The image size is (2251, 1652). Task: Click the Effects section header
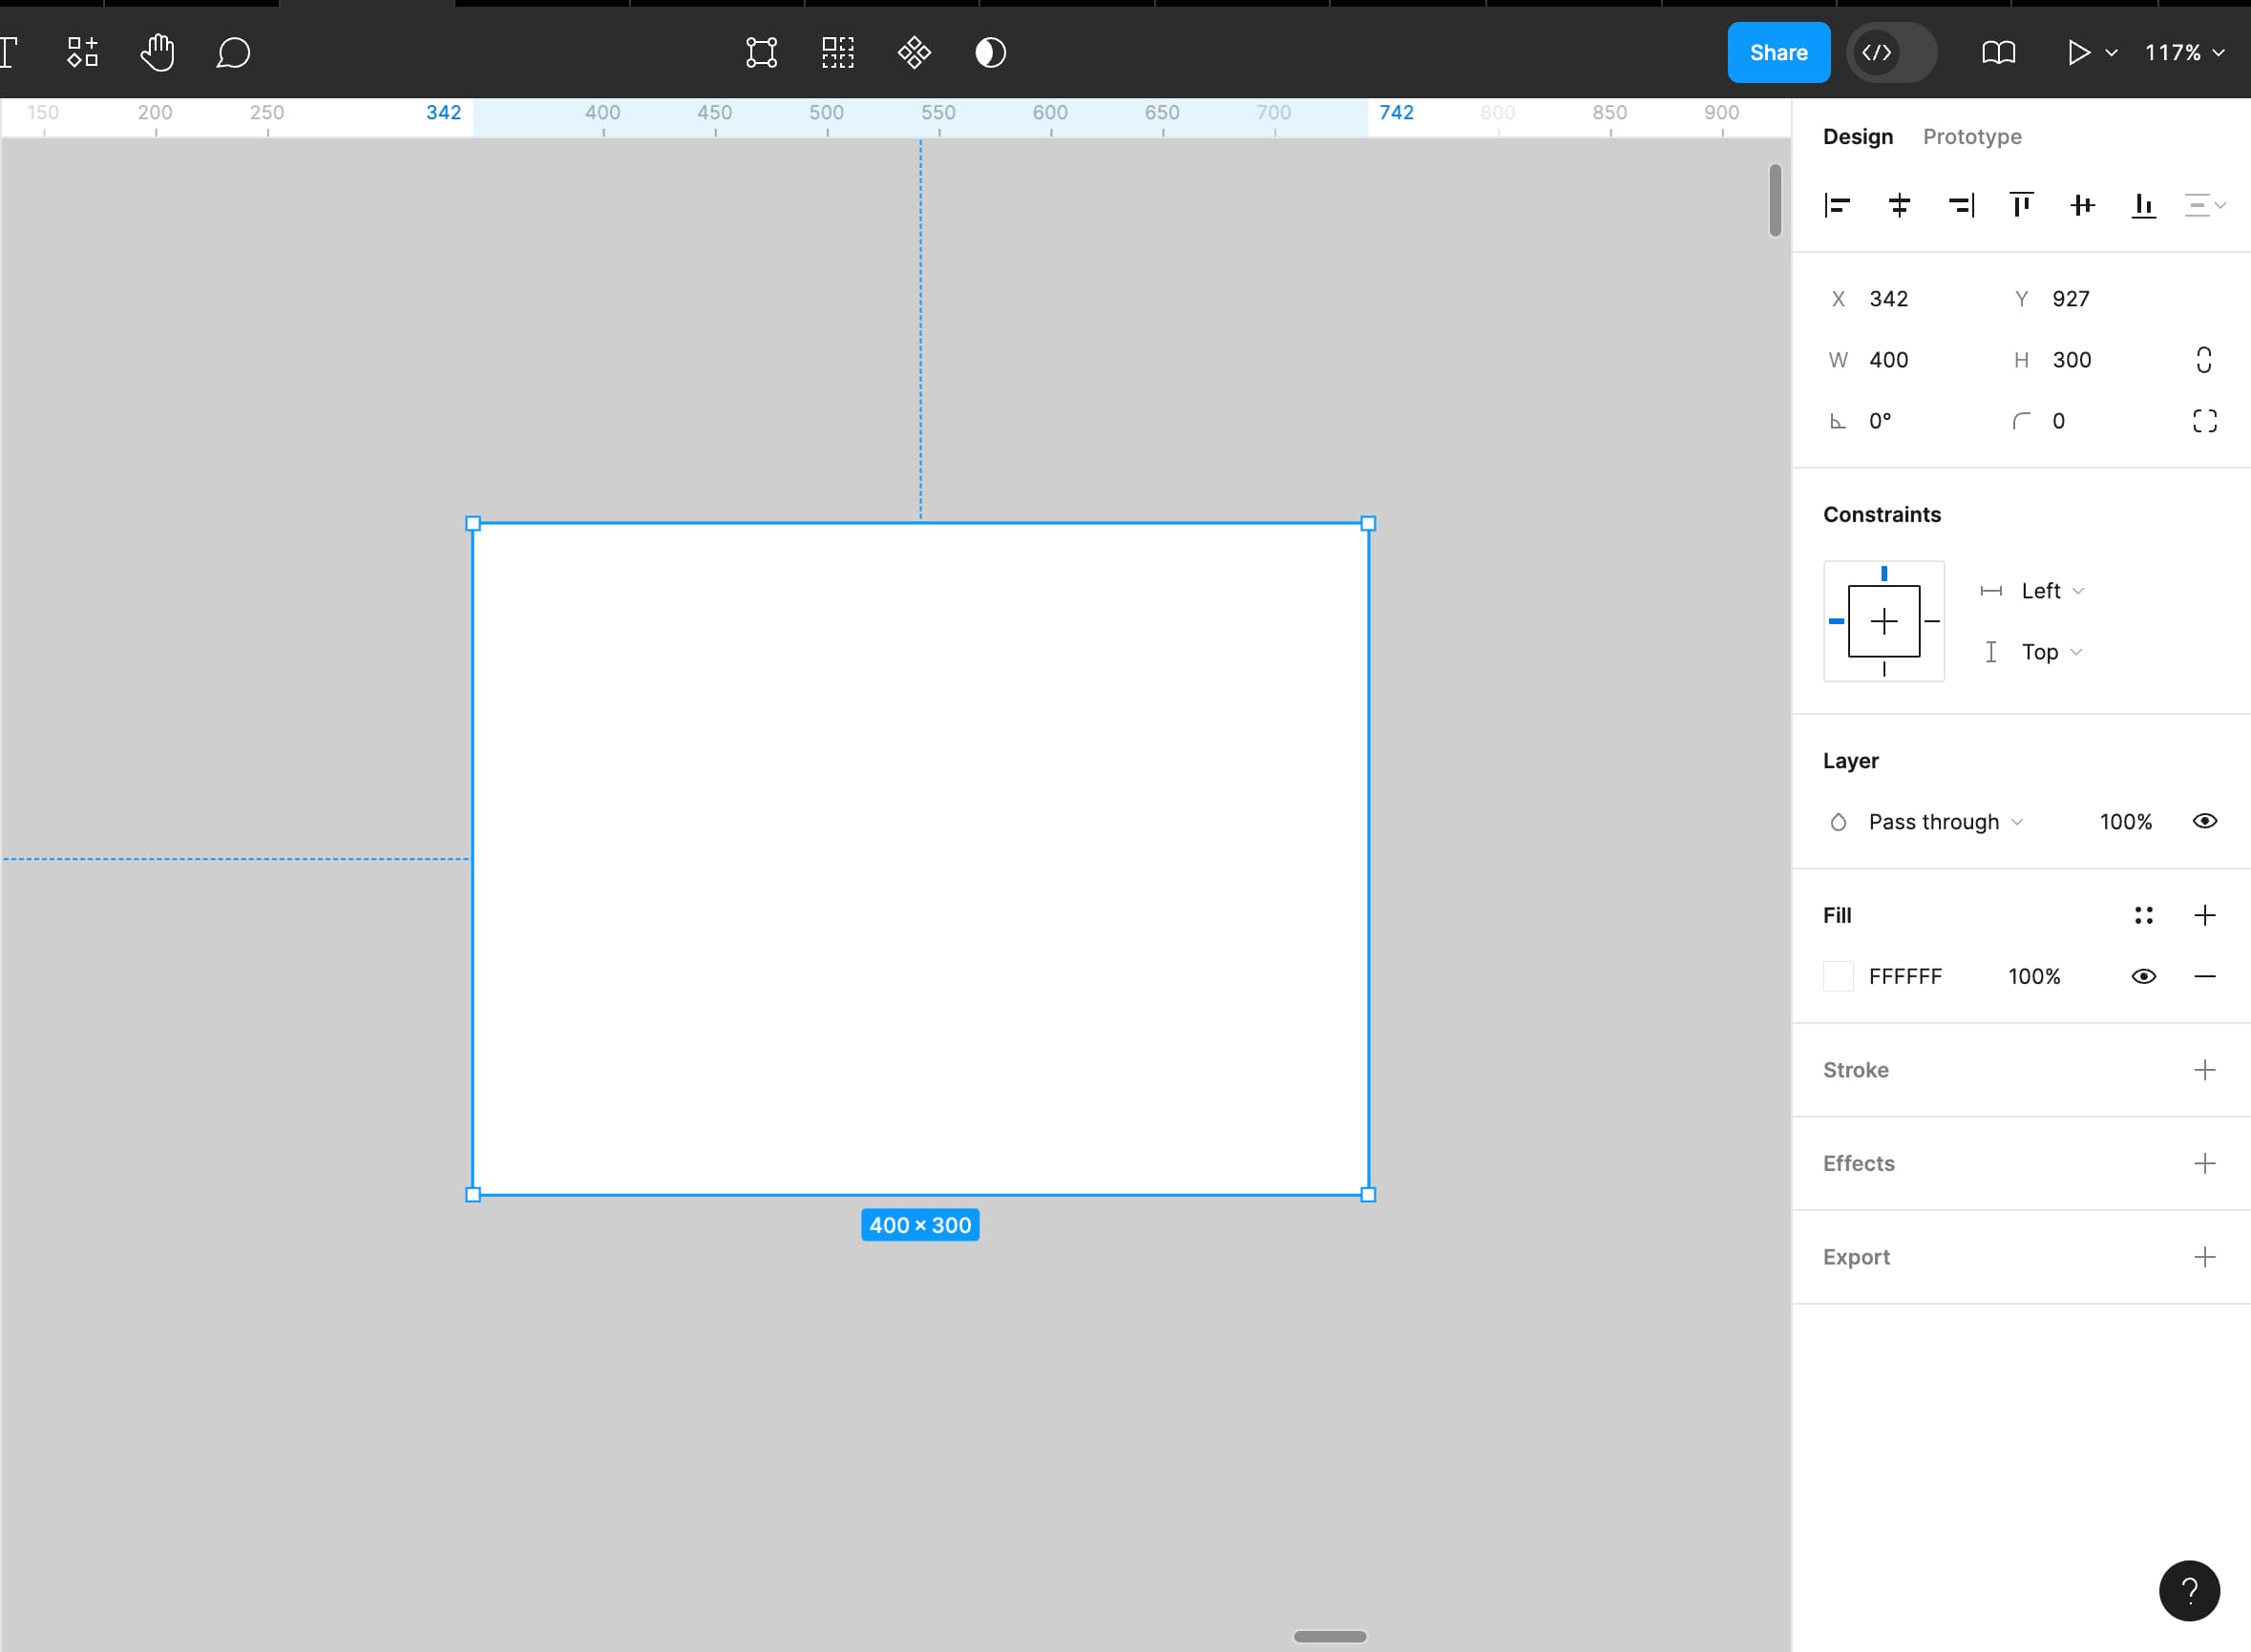tap(1858, 1163)
